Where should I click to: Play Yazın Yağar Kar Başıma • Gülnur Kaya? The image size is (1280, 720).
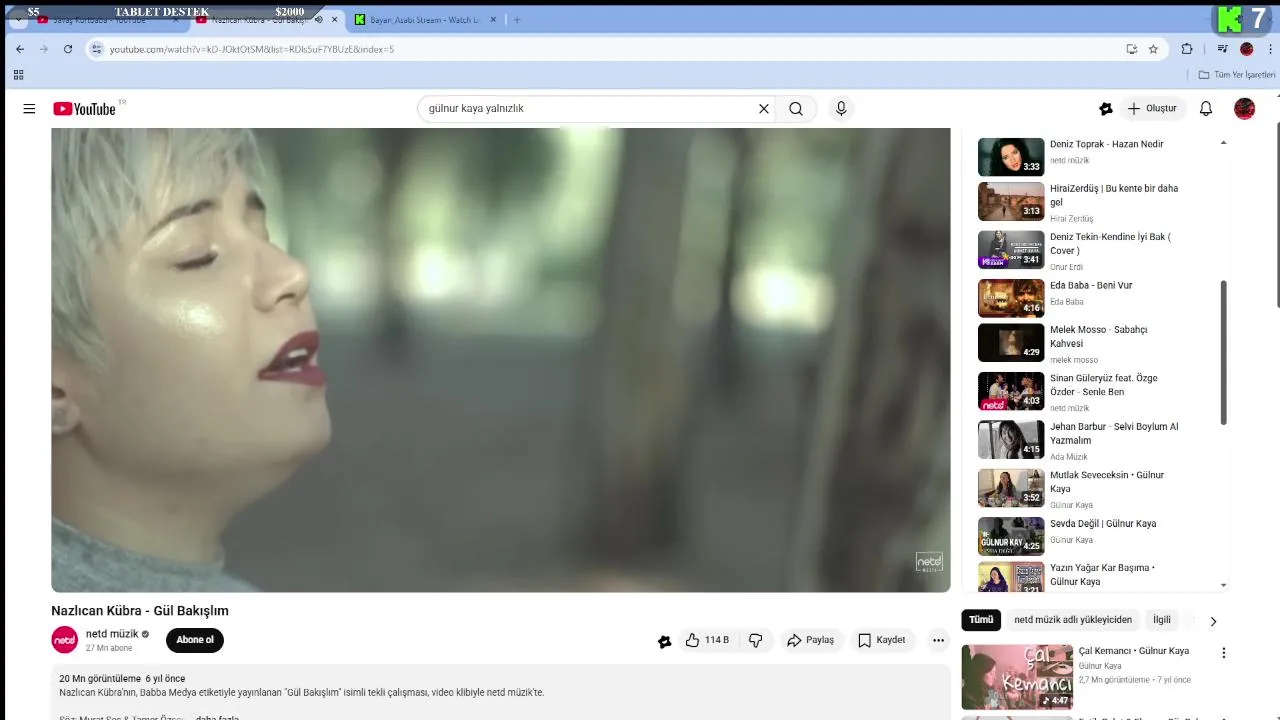pos(1090,575)
